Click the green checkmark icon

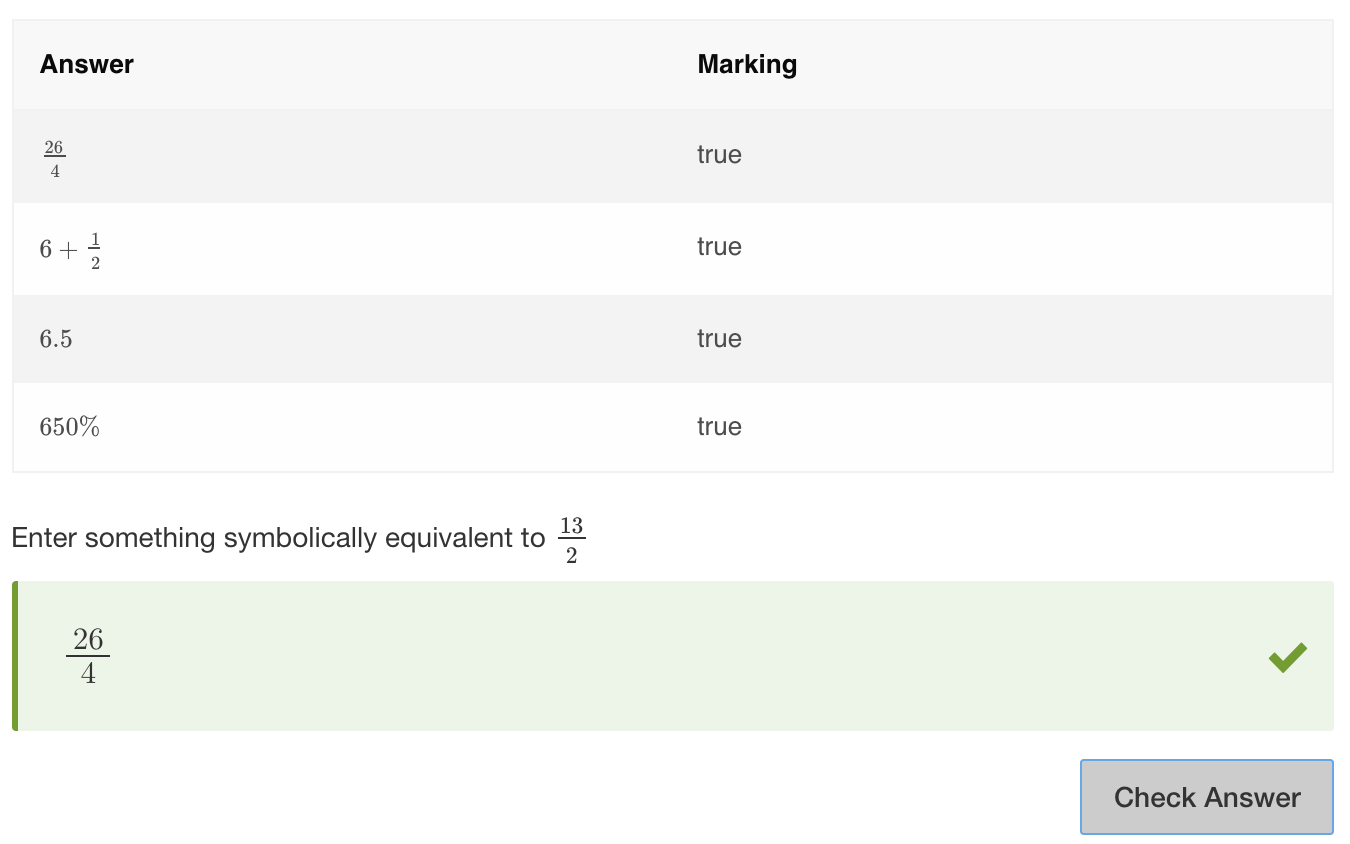pyautogui.click(x=1287, y=657)
